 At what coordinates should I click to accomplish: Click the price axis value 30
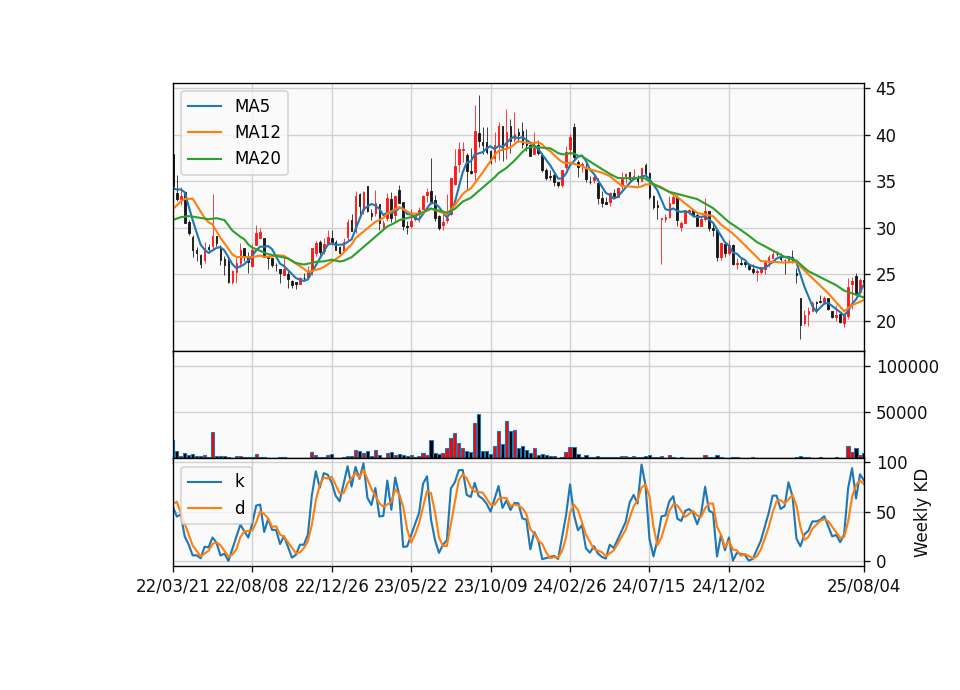[x=885, y=229]
